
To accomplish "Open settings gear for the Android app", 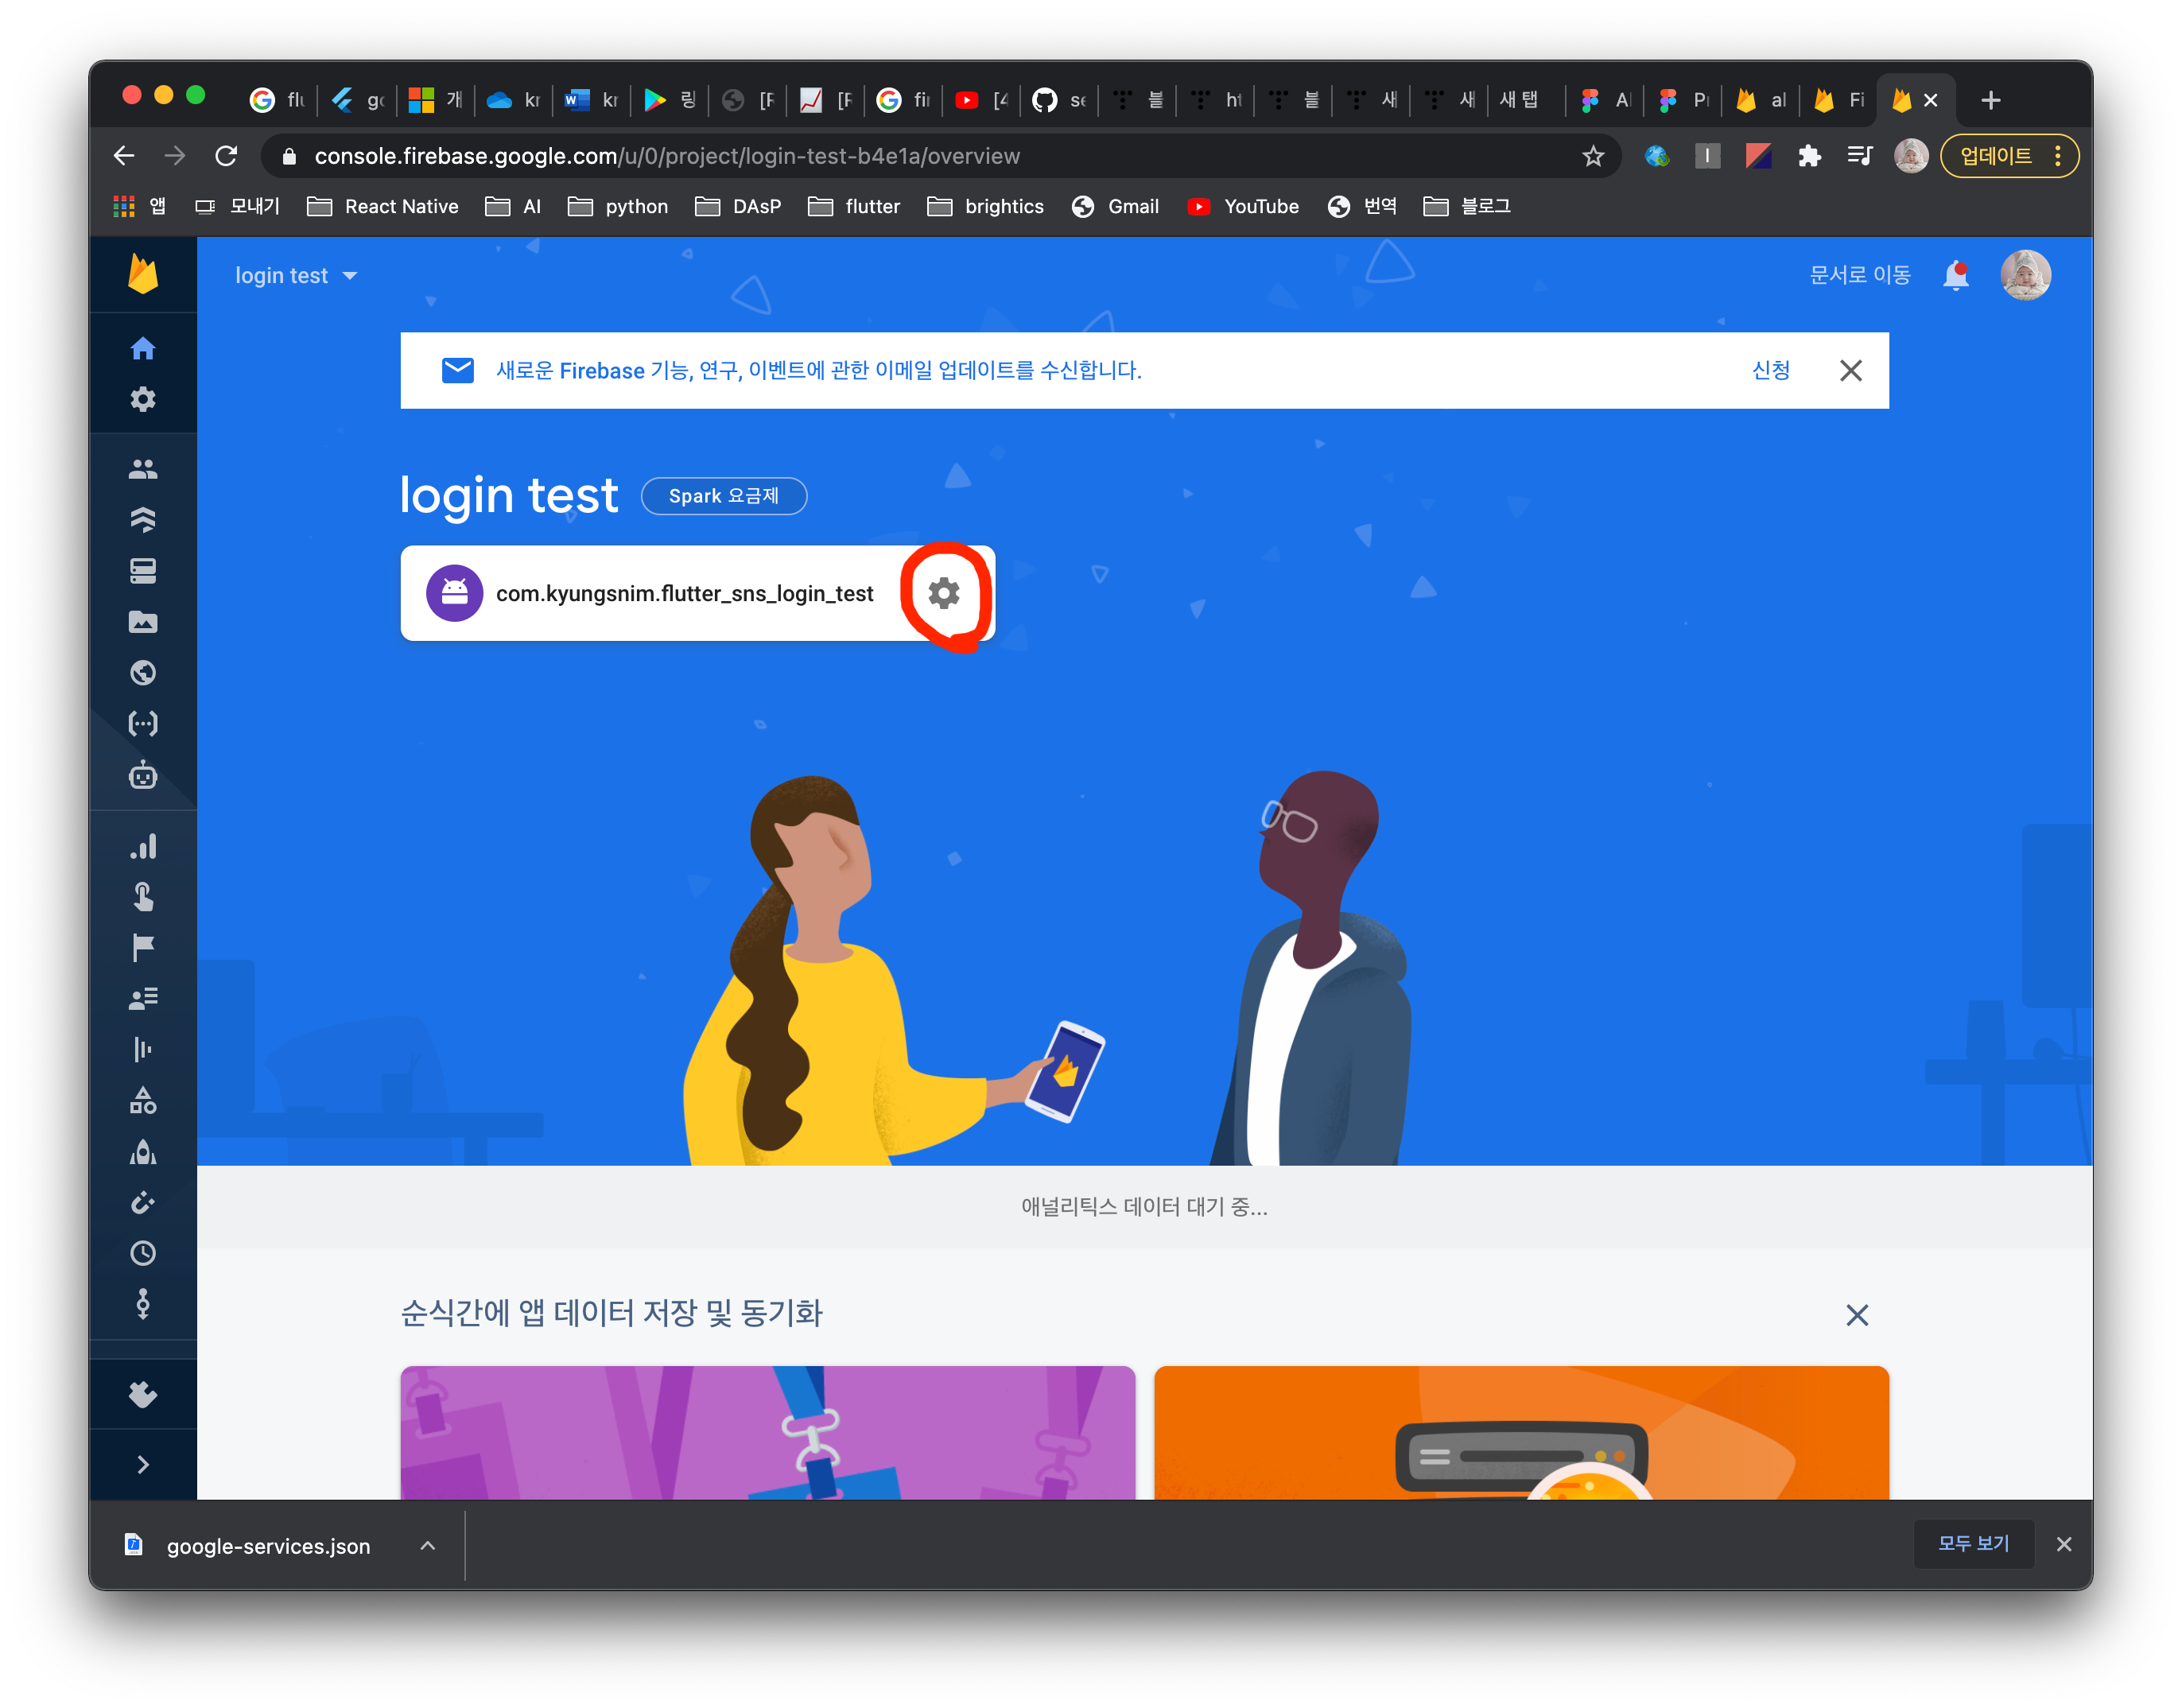I will (943, 593).
